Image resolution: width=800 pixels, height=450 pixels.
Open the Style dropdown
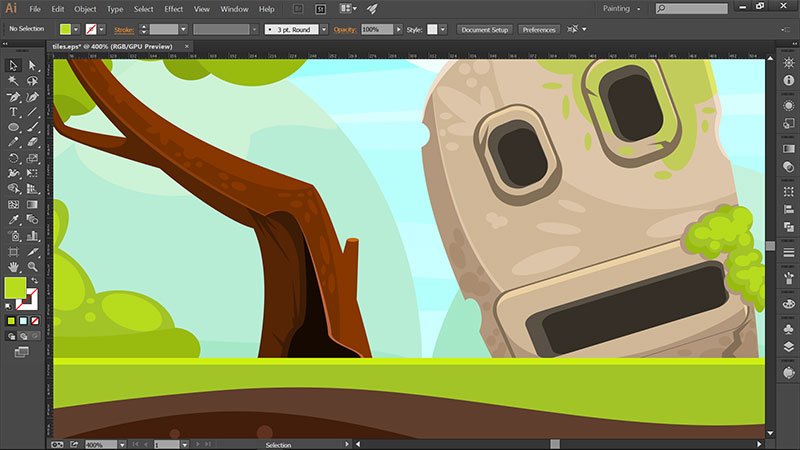pos(443,30)
